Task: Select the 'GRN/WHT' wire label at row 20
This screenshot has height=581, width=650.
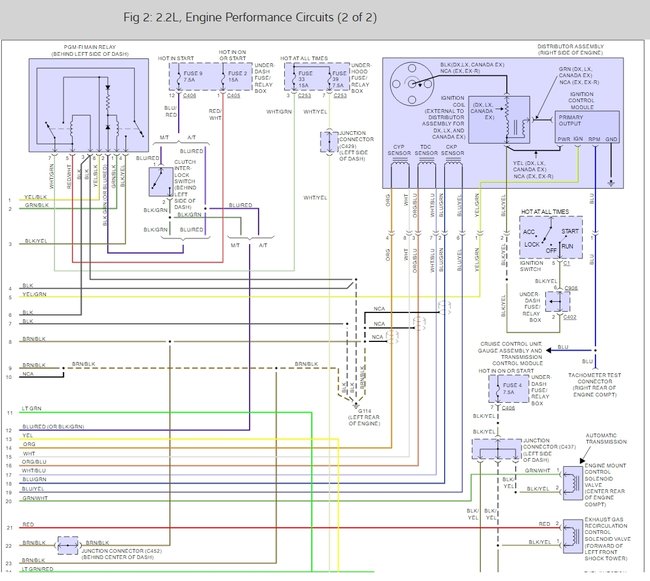Action: (x=35, y=498)
